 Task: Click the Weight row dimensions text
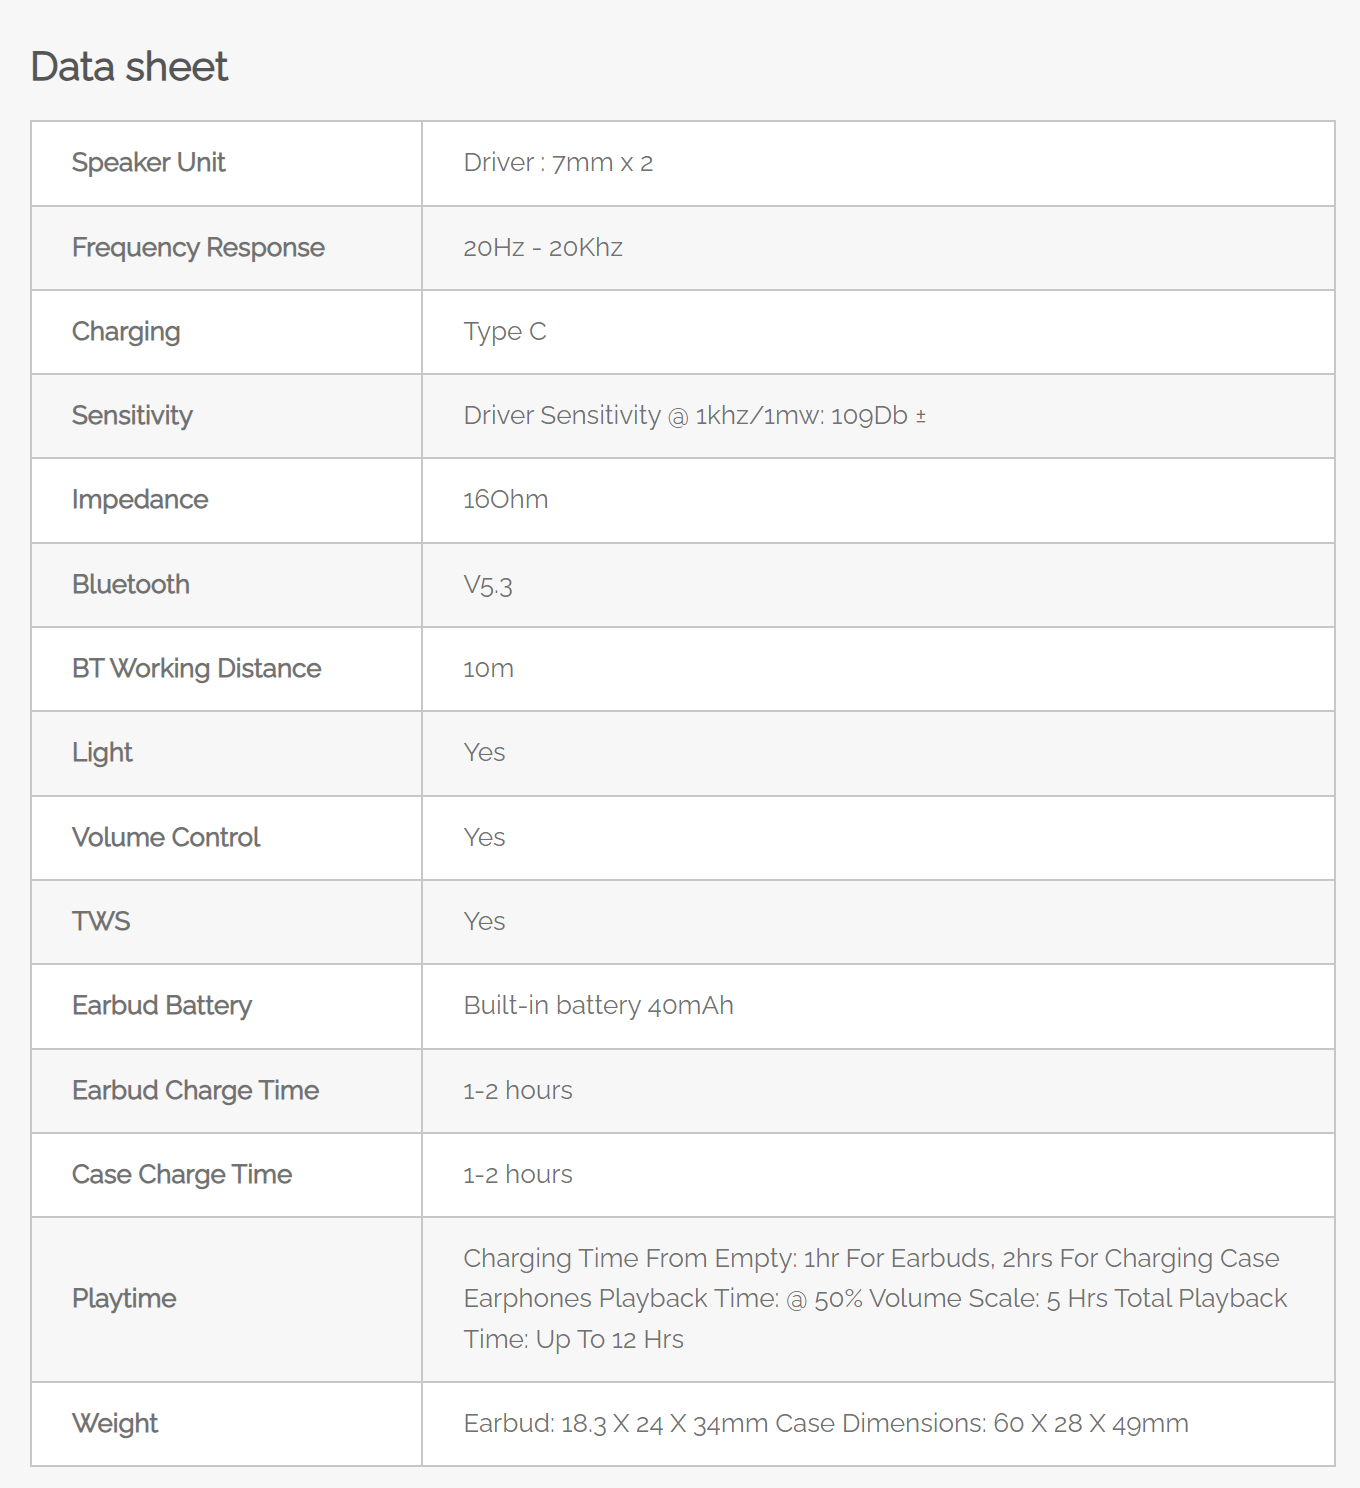point(825,1424)
